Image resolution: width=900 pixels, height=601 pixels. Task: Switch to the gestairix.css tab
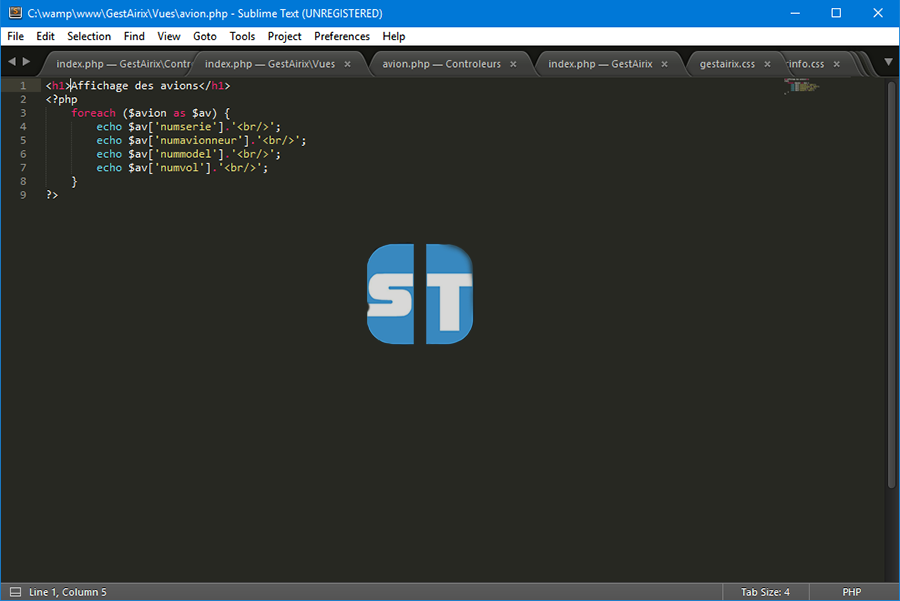pyautogui.click(x=727, y=64)
